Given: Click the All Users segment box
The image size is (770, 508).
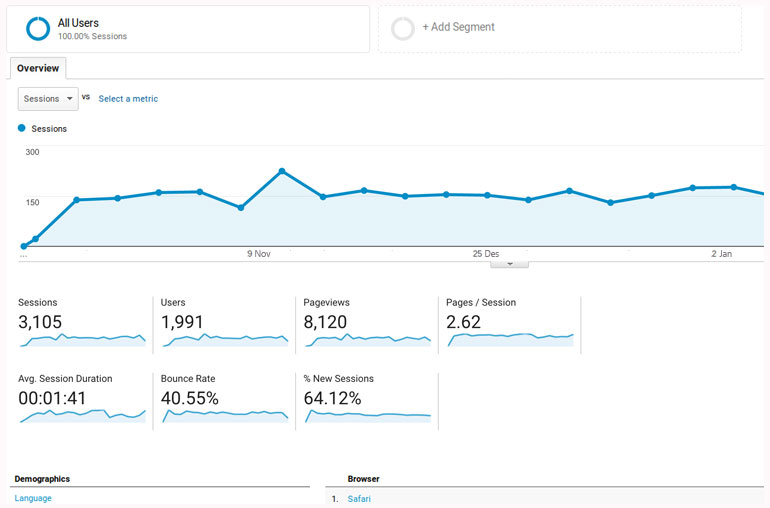Looking at the screenshot, I should click(188, 29).
